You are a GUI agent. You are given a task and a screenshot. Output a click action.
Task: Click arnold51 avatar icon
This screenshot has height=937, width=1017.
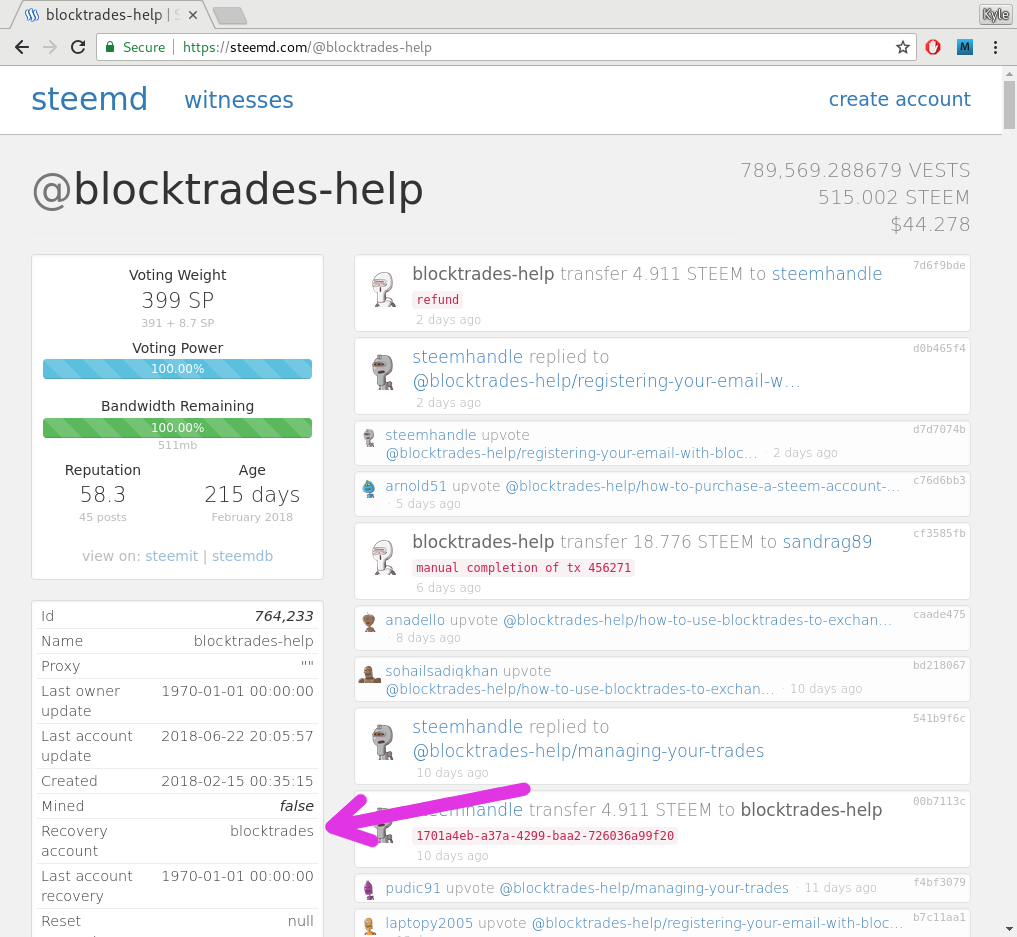click(x=369, y=489)
